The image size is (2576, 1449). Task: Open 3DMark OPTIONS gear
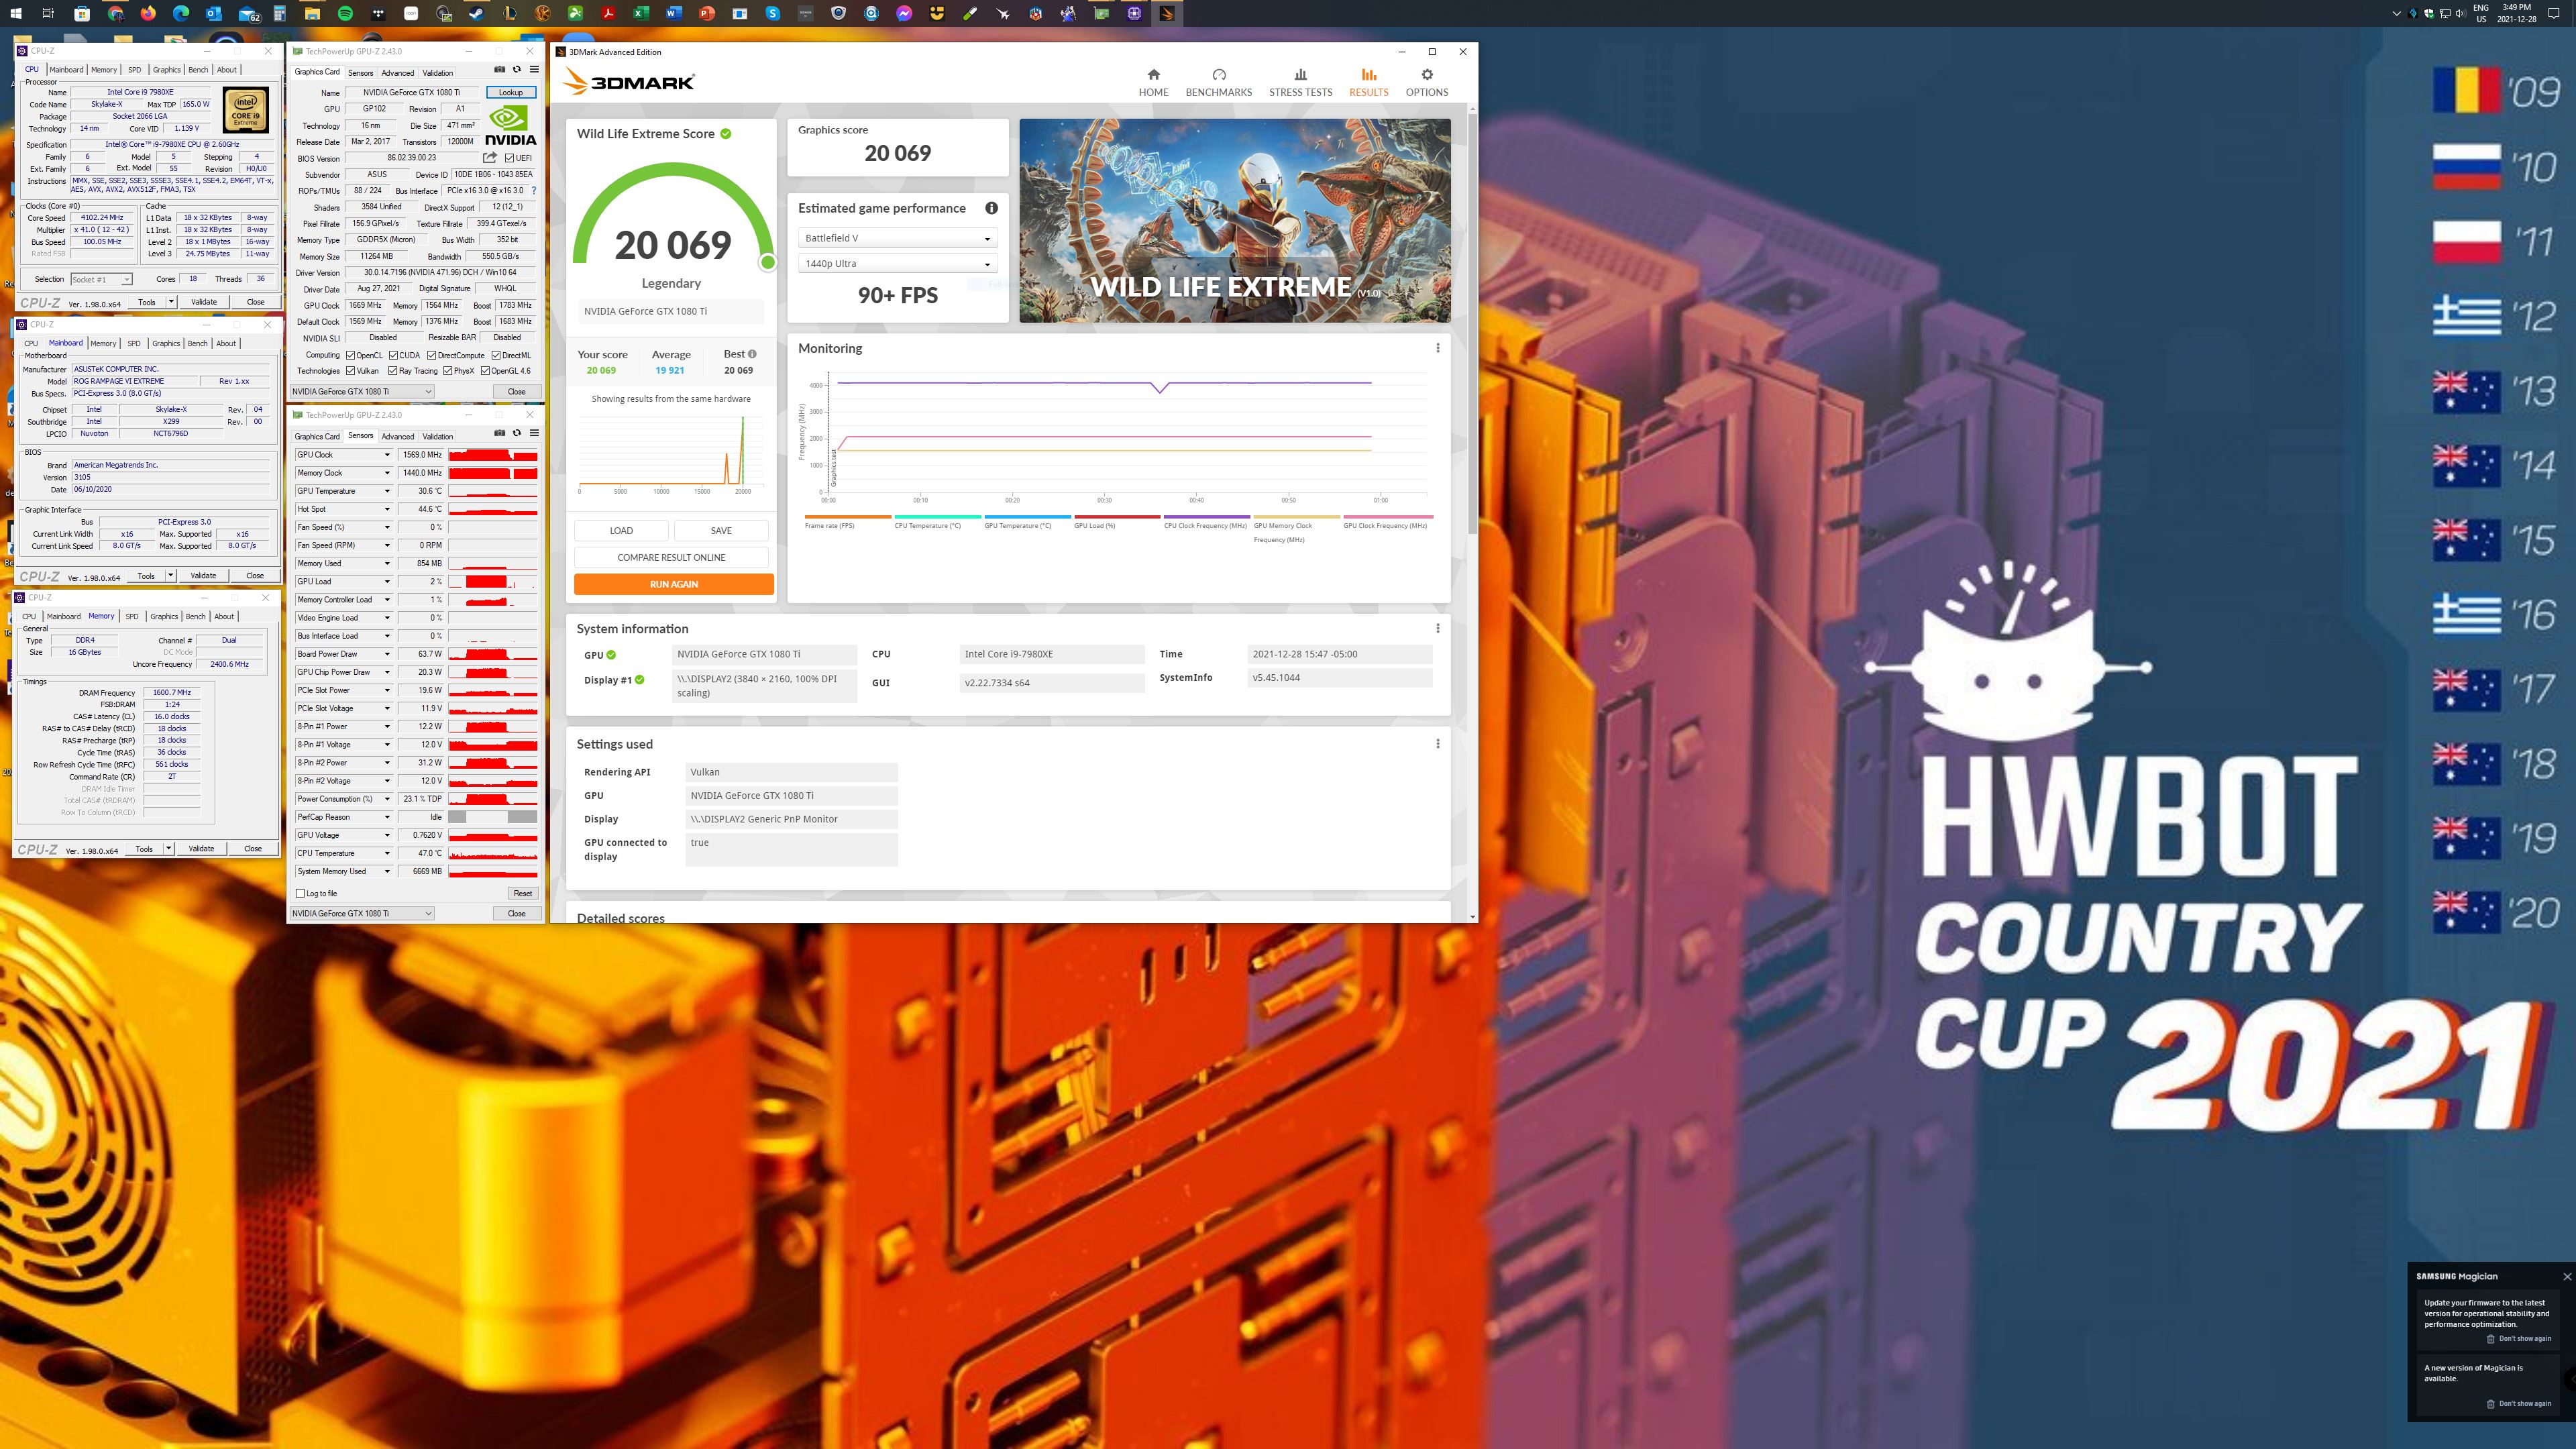[x=1427, y=82]
